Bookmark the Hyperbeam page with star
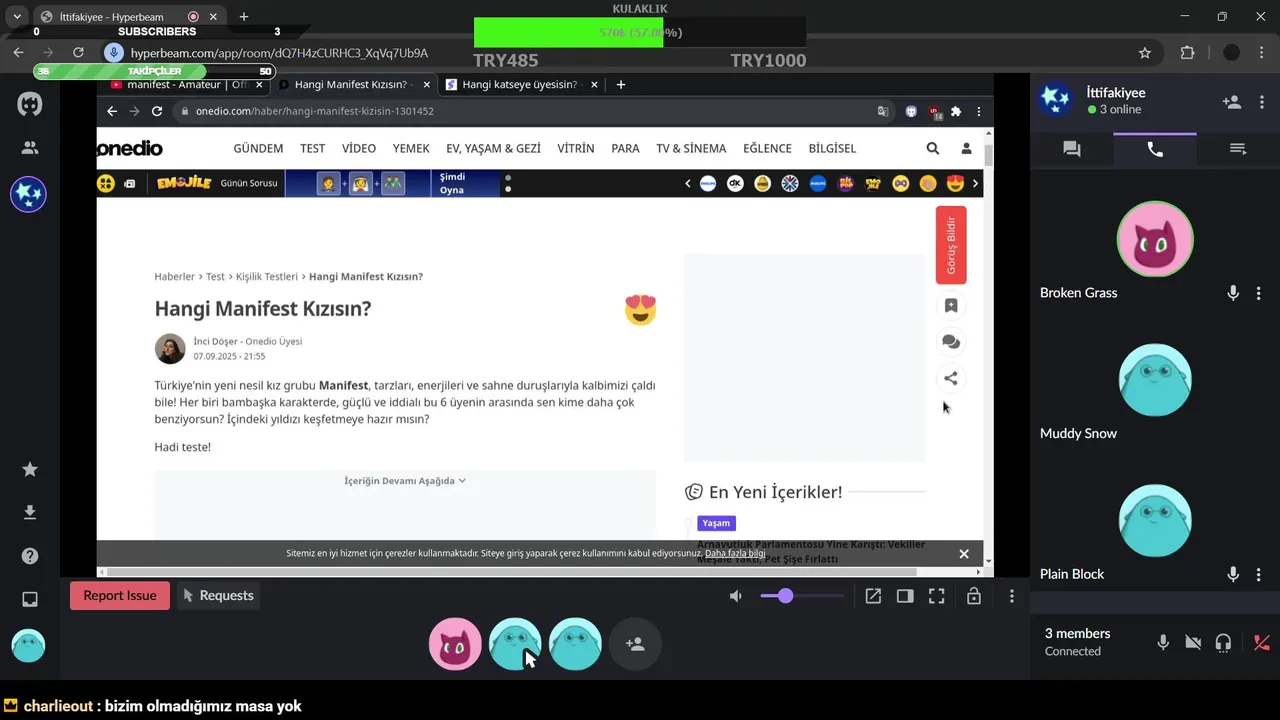 pyautogui.click(x=1145, y=53)
